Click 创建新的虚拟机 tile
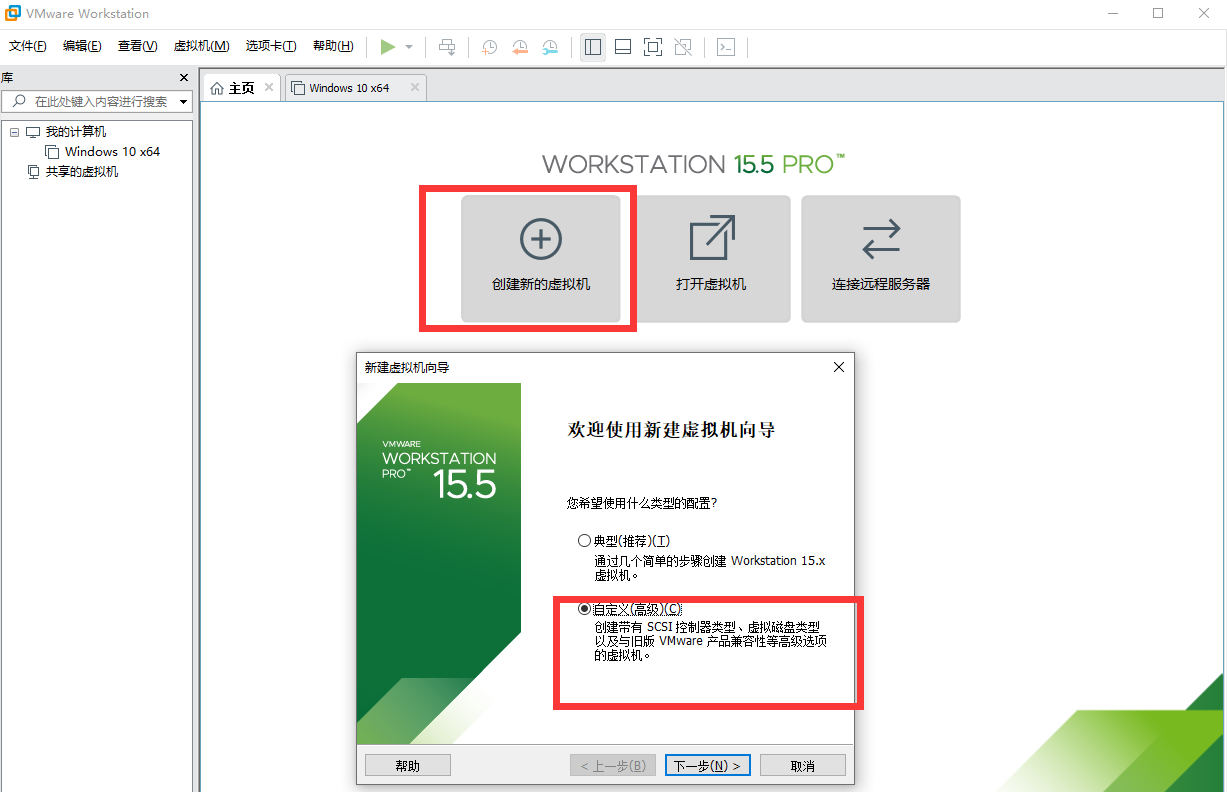The height and width of the screenshot is (792, 1227). [541, 258]
